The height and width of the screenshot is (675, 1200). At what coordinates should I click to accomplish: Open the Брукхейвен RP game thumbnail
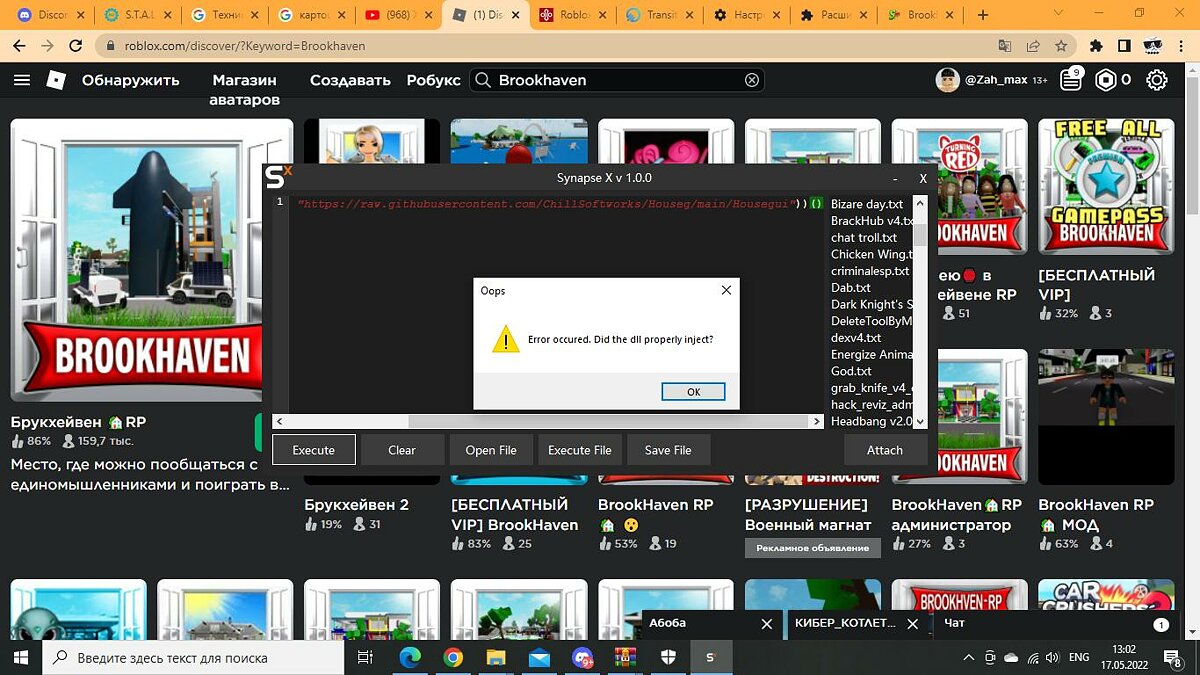[152, 260]
